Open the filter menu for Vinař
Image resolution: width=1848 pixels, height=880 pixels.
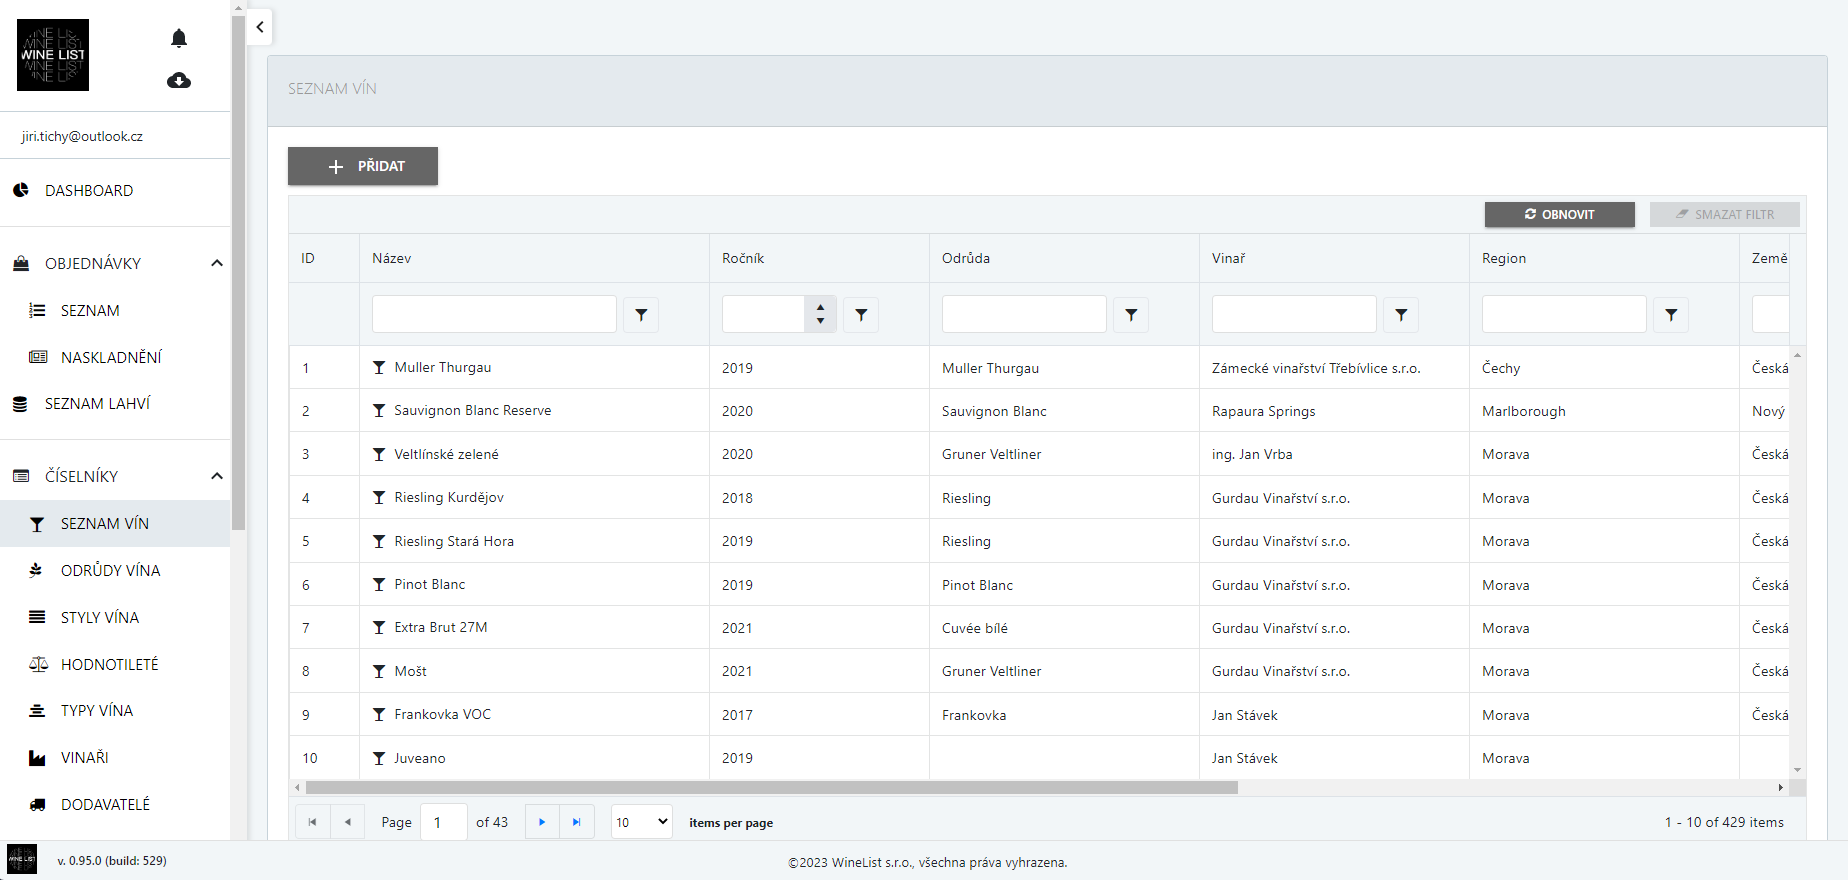pyautogui.click(x=1401, y=314)
